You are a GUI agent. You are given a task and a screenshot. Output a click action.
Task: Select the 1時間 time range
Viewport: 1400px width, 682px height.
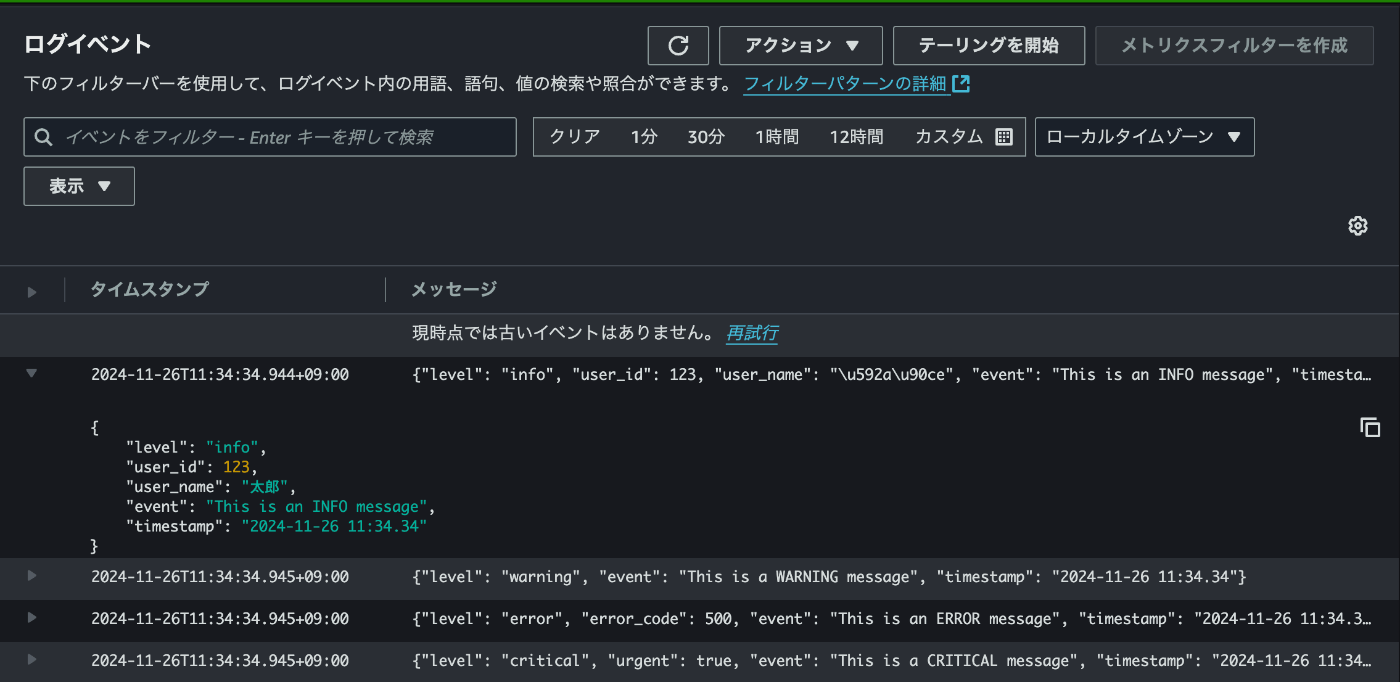(x=777, y=137)
